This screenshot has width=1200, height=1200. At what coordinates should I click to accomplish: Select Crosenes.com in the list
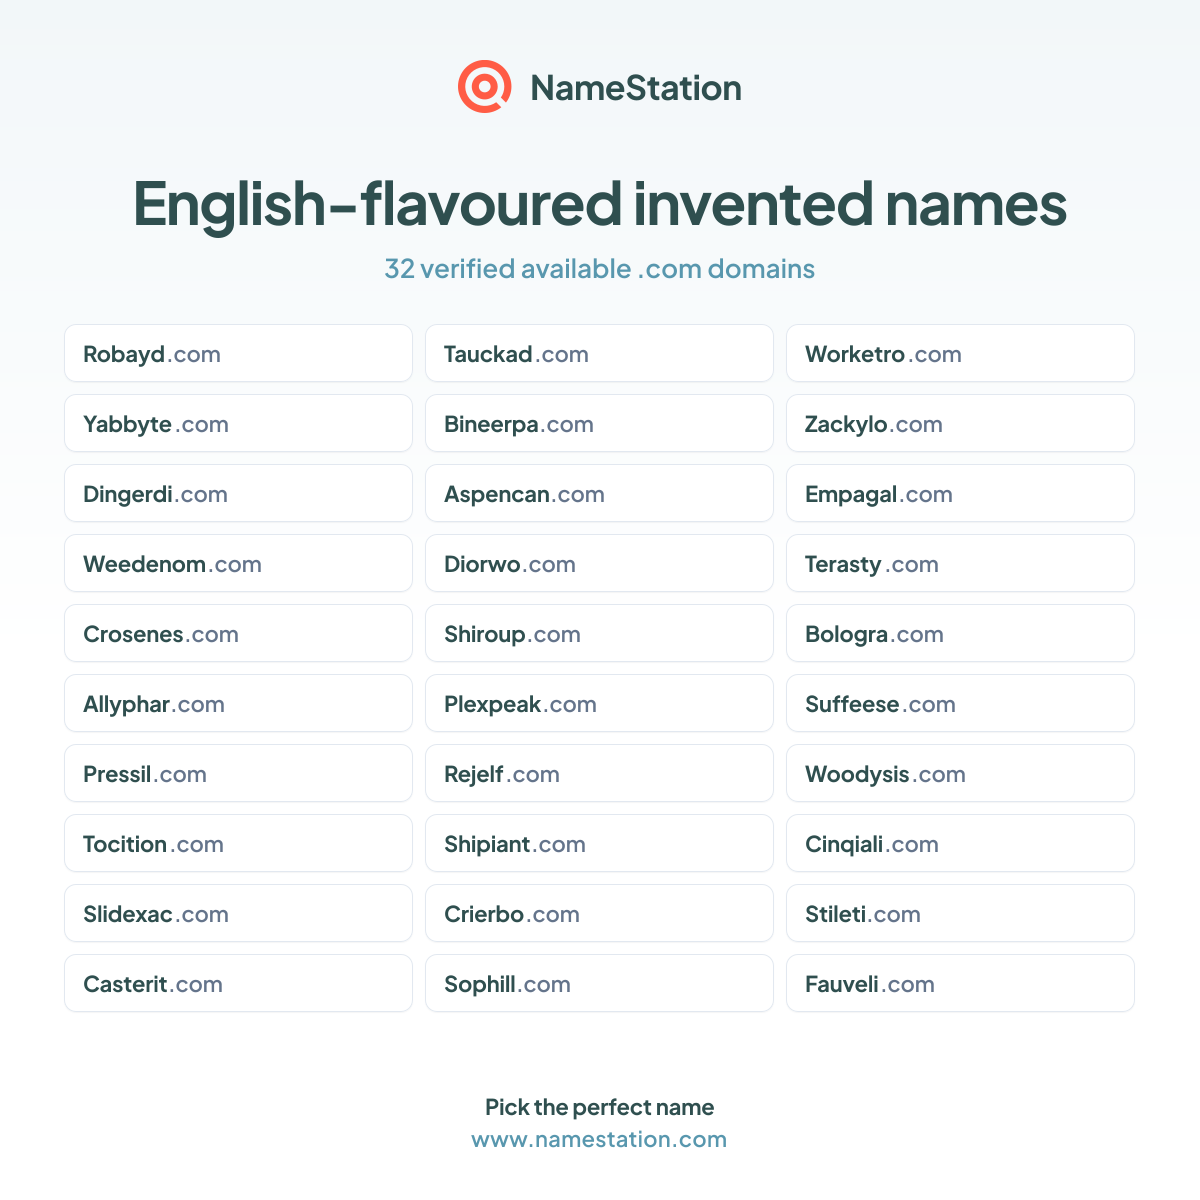pyautogui.click(x=238, y=633)
